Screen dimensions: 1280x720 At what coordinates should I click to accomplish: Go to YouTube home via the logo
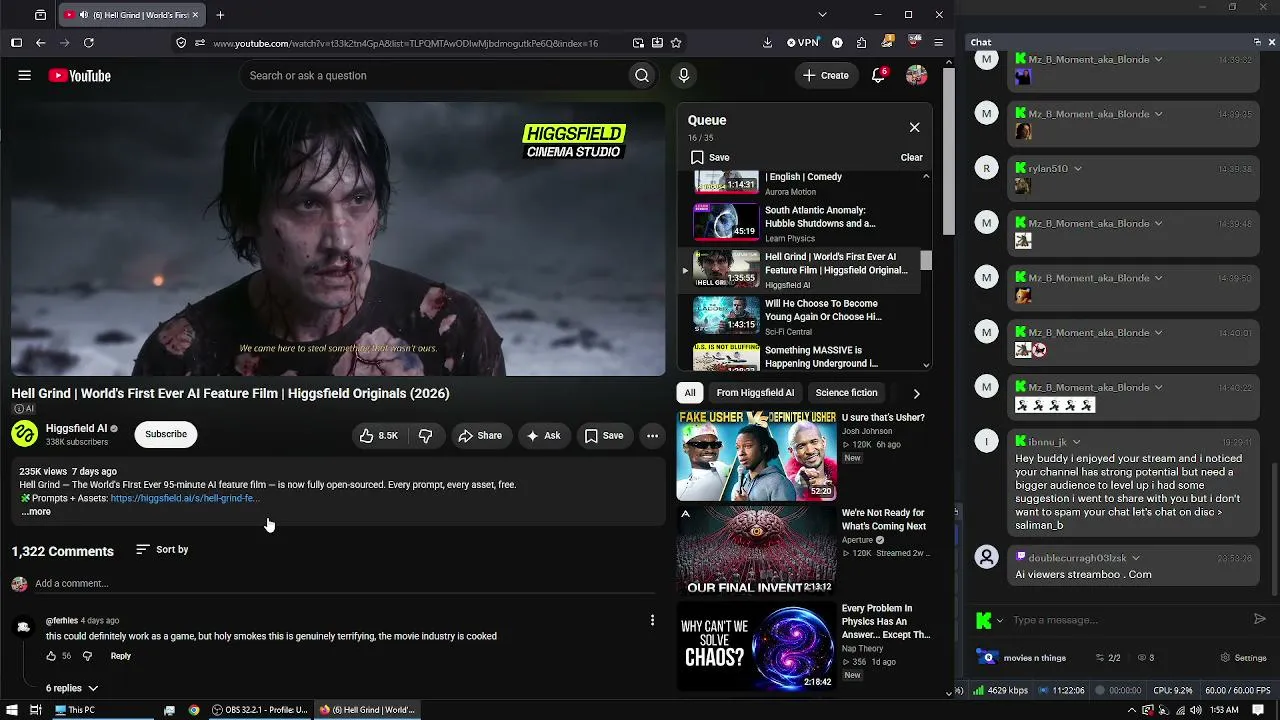[79, 76]
